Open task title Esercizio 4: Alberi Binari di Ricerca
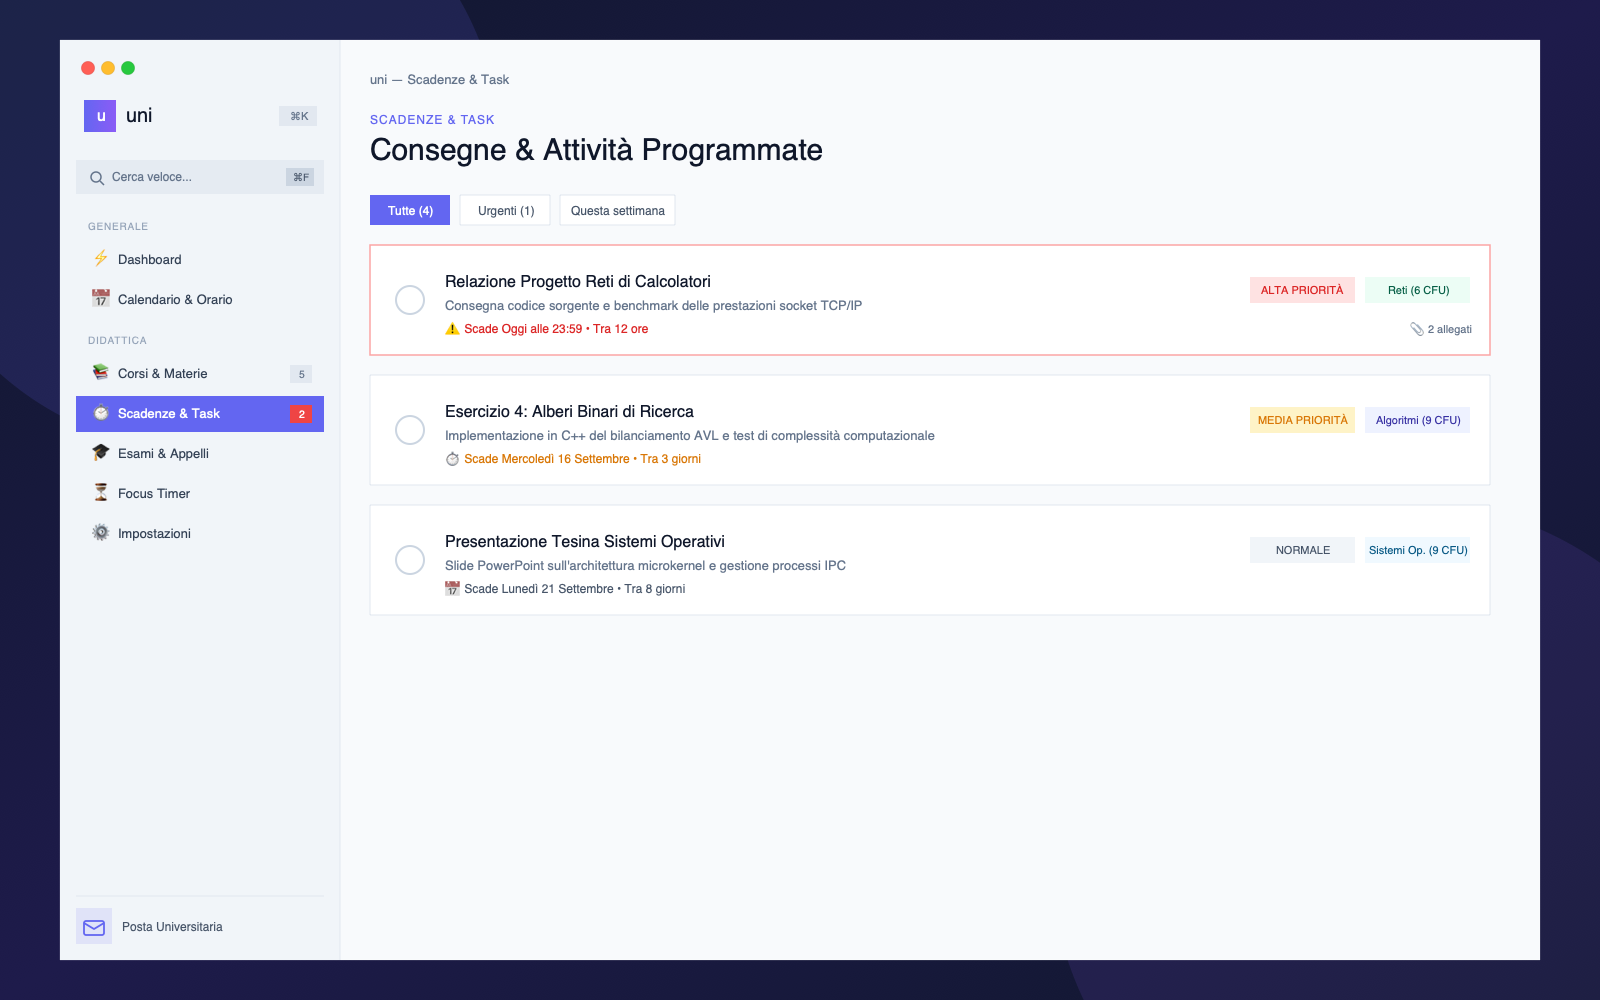The height and width of the screenshot is (1000, 1600). (x=569, y=412)
